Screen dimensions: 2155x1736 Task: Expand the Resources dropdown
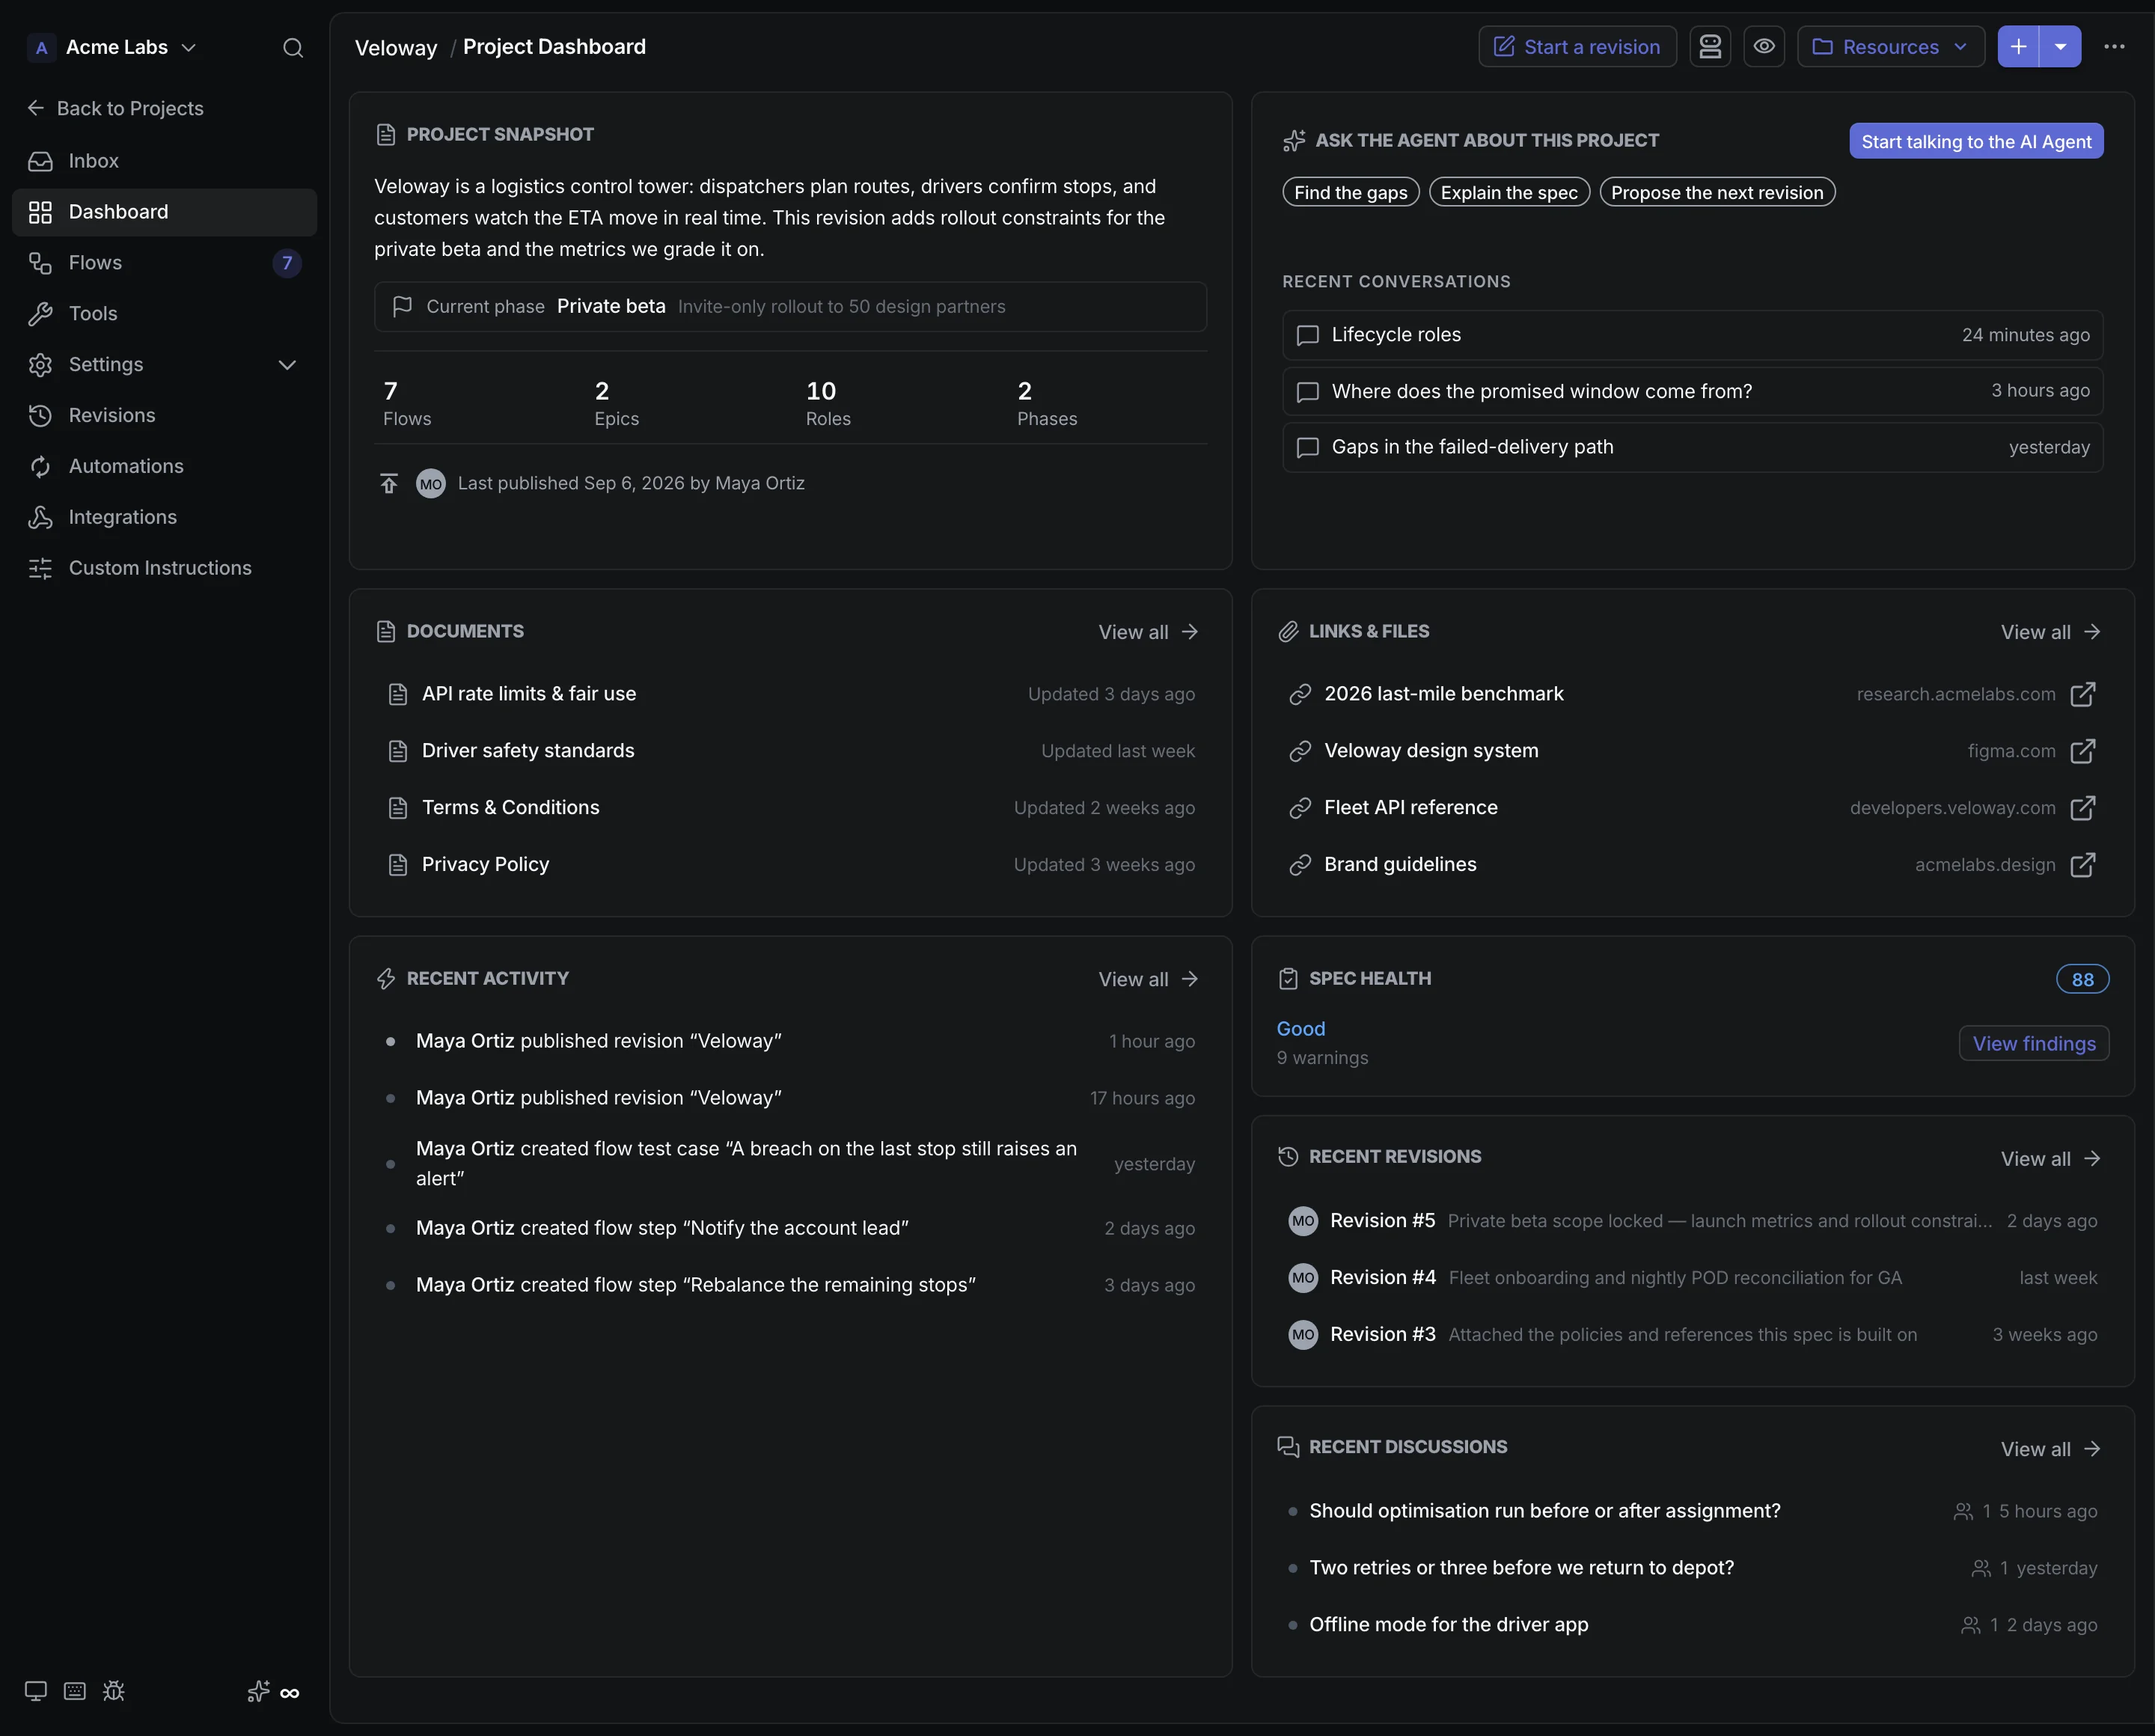click(x=1890, y=47)
